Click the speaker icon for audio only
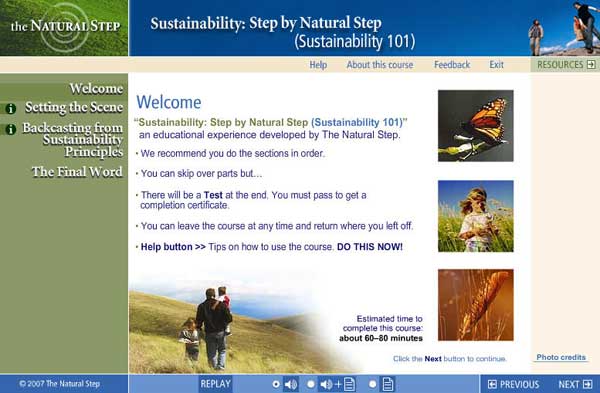The height and width of the screenshot is (393, 600). click(291, 384)
